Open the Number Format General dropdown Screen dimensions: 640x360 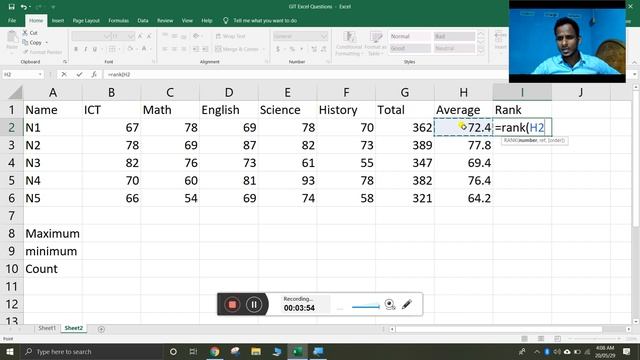click(x=324, y=36)
